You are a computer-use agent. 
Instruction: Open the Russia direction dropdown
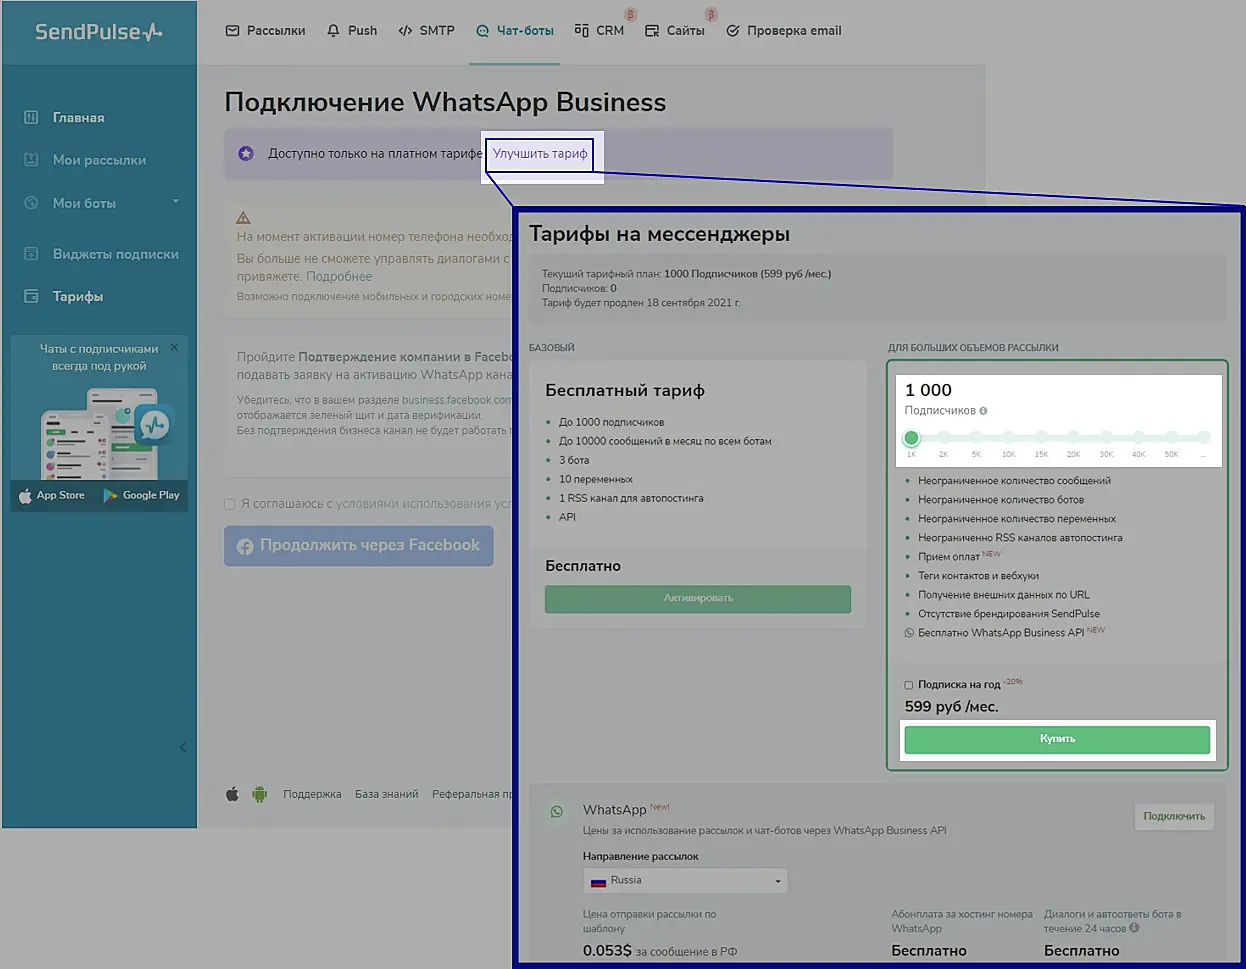[685, 881]
